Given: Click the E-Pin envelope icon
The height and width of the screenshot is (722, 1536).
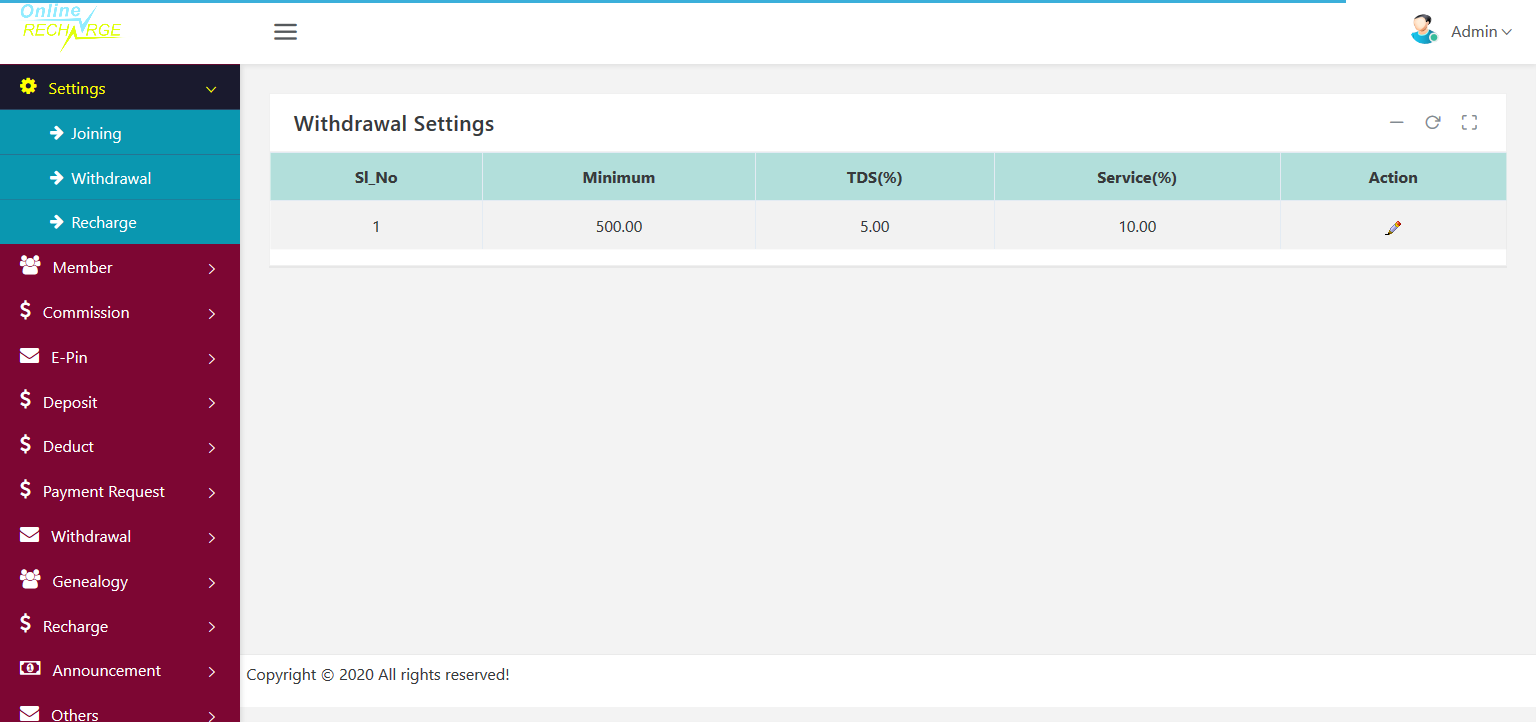Looking at the screenshot, I should click(x=30, y=356).
